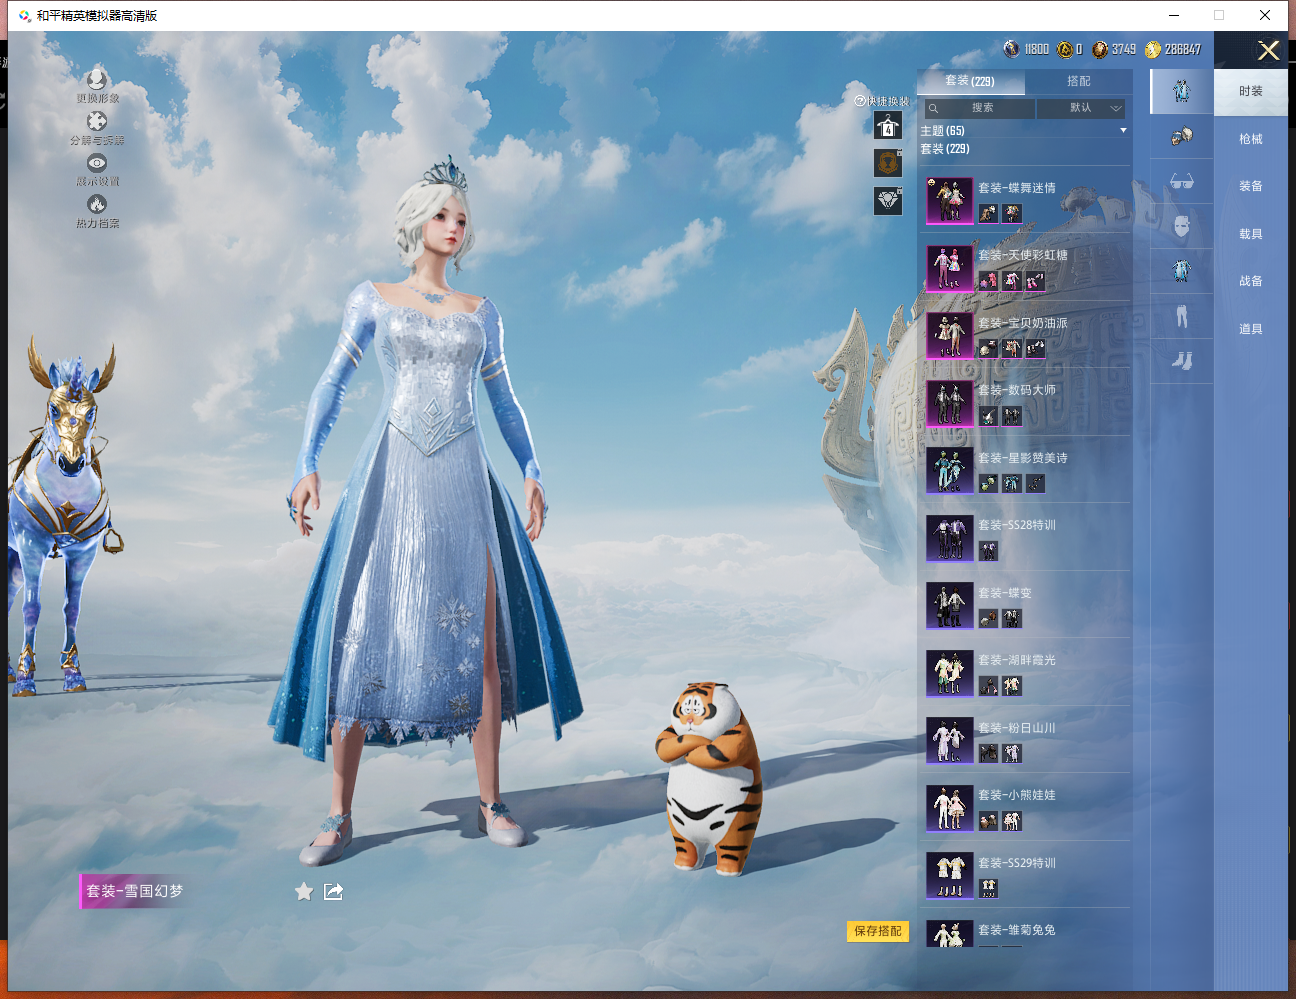Open quick-change hanger slot 4
Screen dimensions: 1296x999
coord(888,125)
